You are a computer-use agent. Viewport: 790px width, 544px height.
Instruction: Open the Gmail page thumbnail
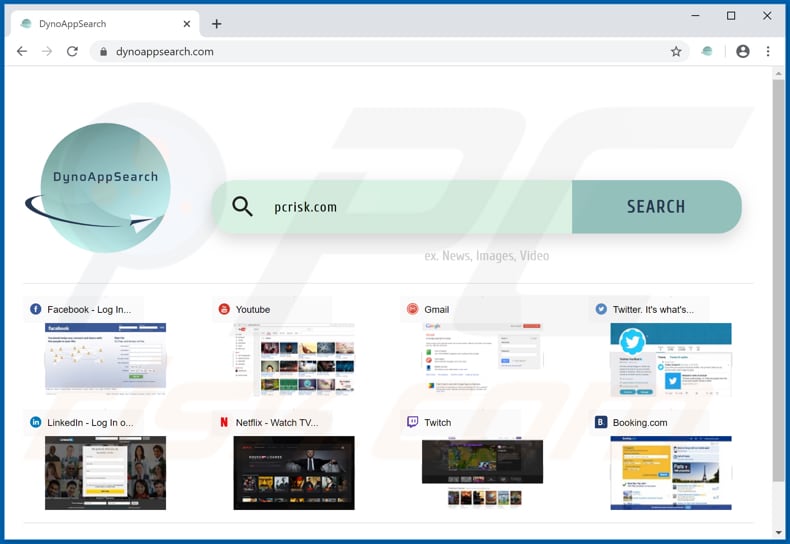point(482,360)
